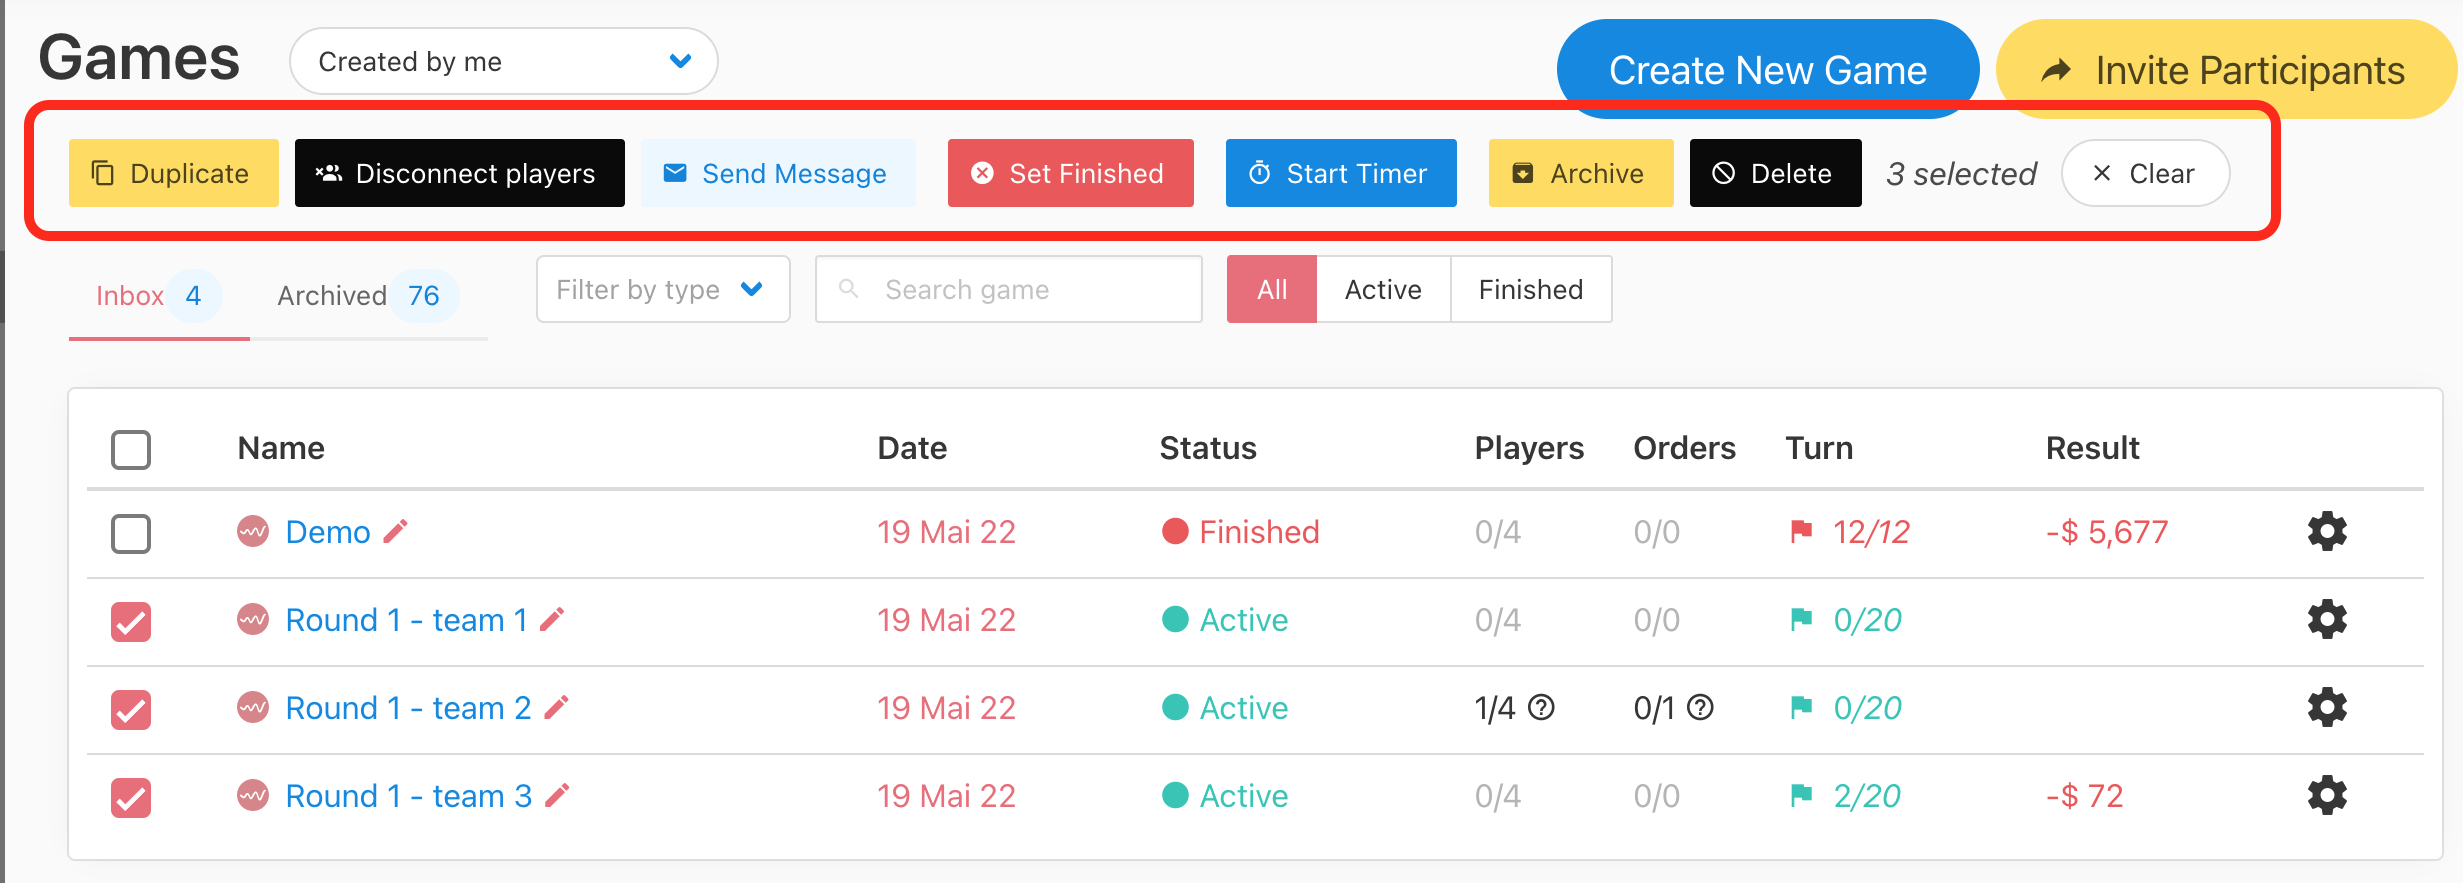
Task: Click the Date column header
Action: pyautogui.click(x=912, y=448)
